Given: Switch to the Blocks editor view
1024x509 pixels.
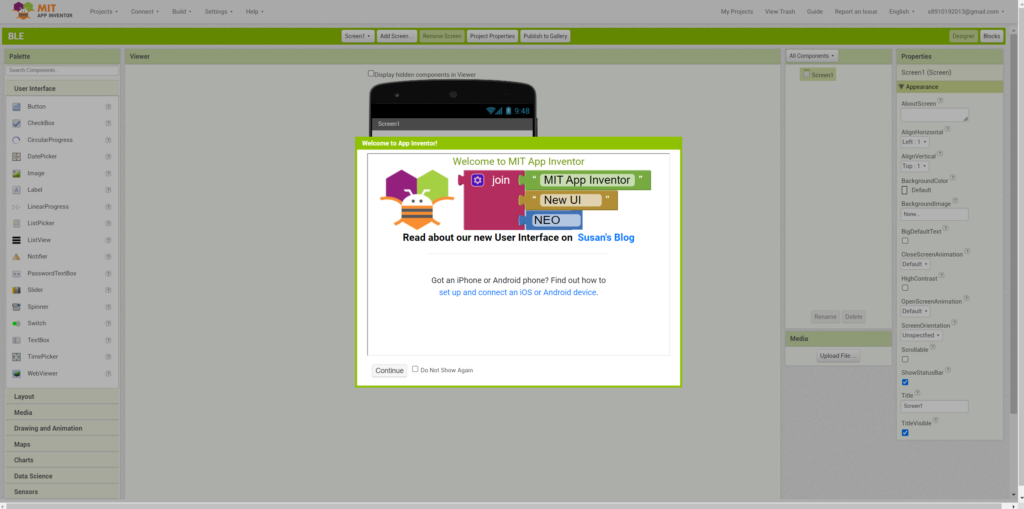Looking at the screenshot, I should tap(991, 36).
